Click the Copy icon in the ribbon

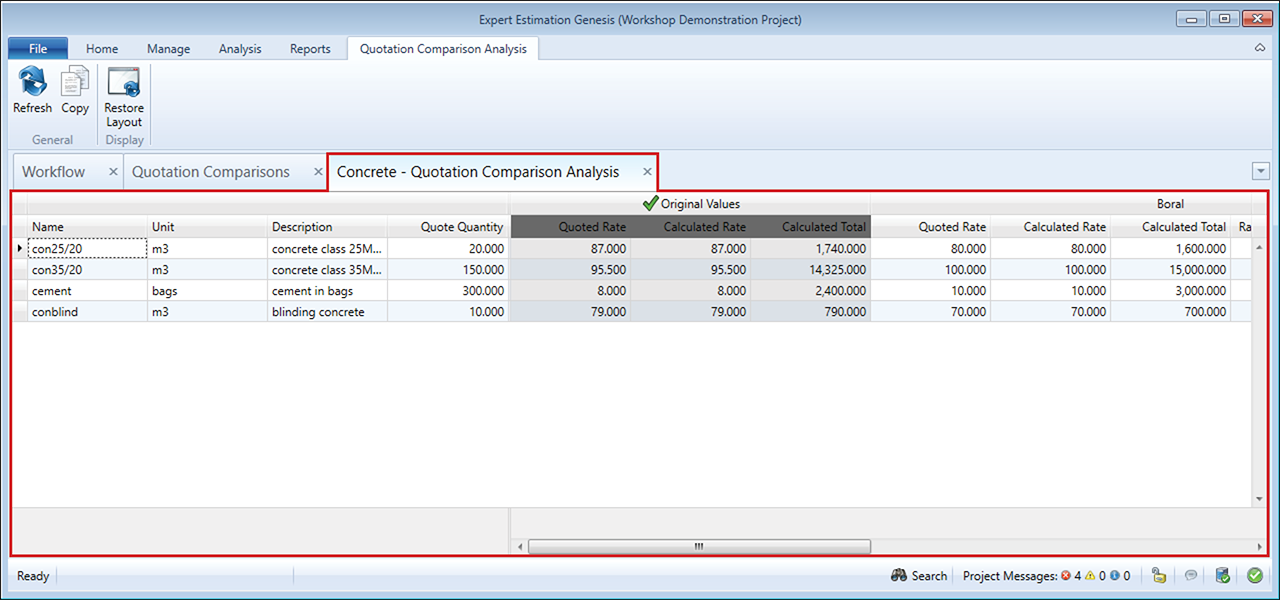click(x=75, y=84)
